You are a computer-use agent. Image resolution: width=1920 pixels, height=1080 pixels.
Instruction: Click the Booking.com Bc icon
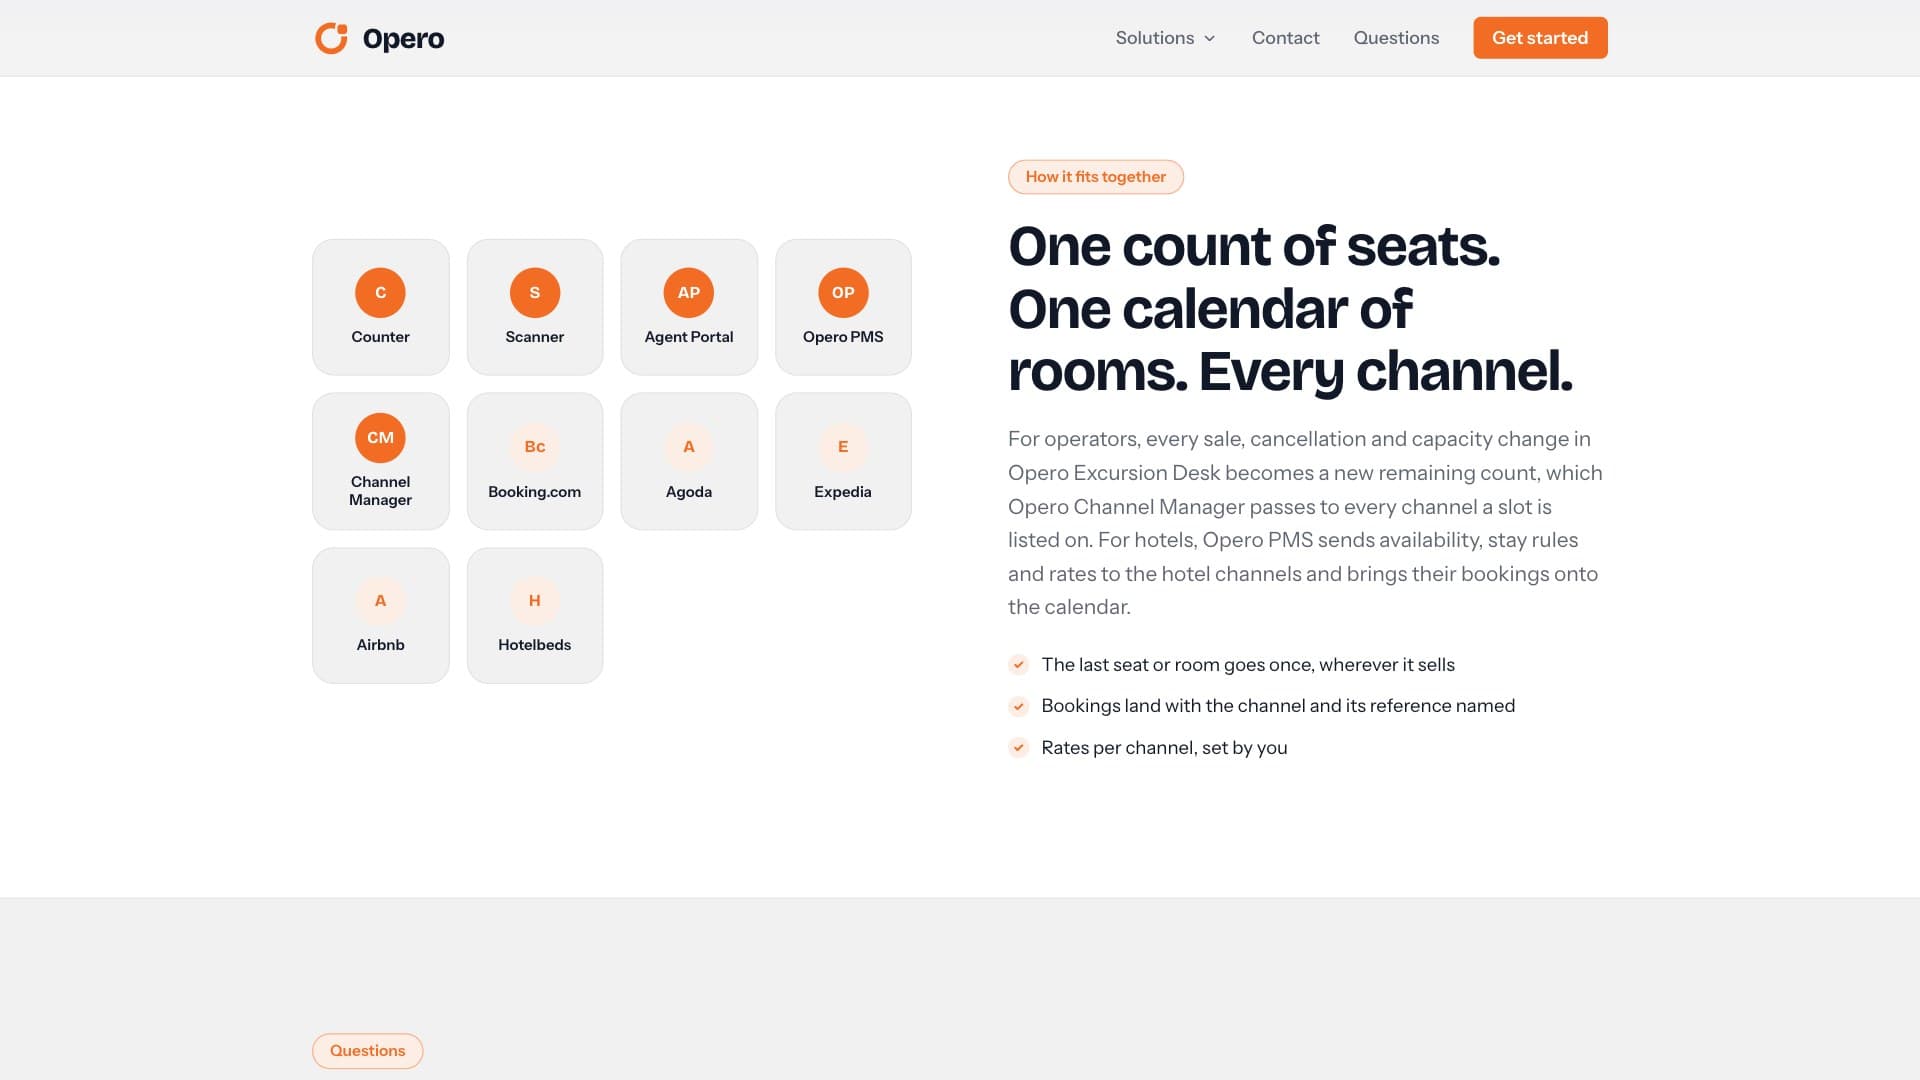click(535, 447)
